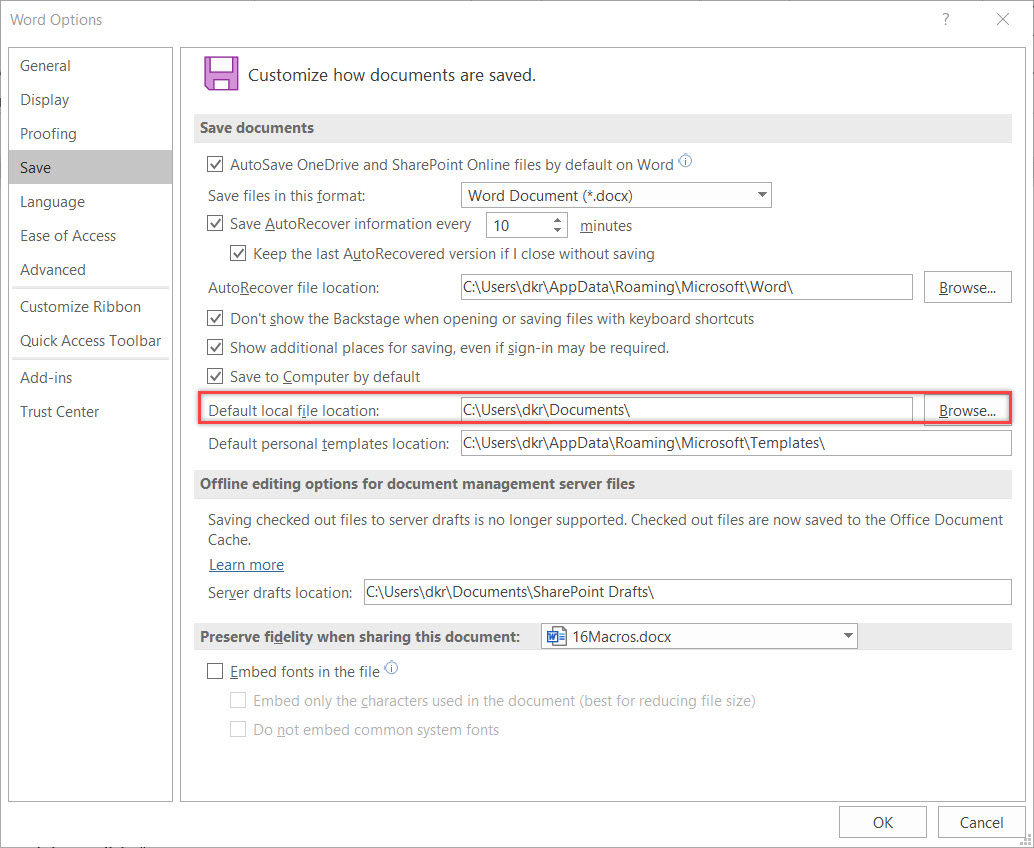The width and height of the screenshot is (1034, 848).
Task: Click the Default personal templates location field
Action: pyautogui.click(x=736, y=443)
